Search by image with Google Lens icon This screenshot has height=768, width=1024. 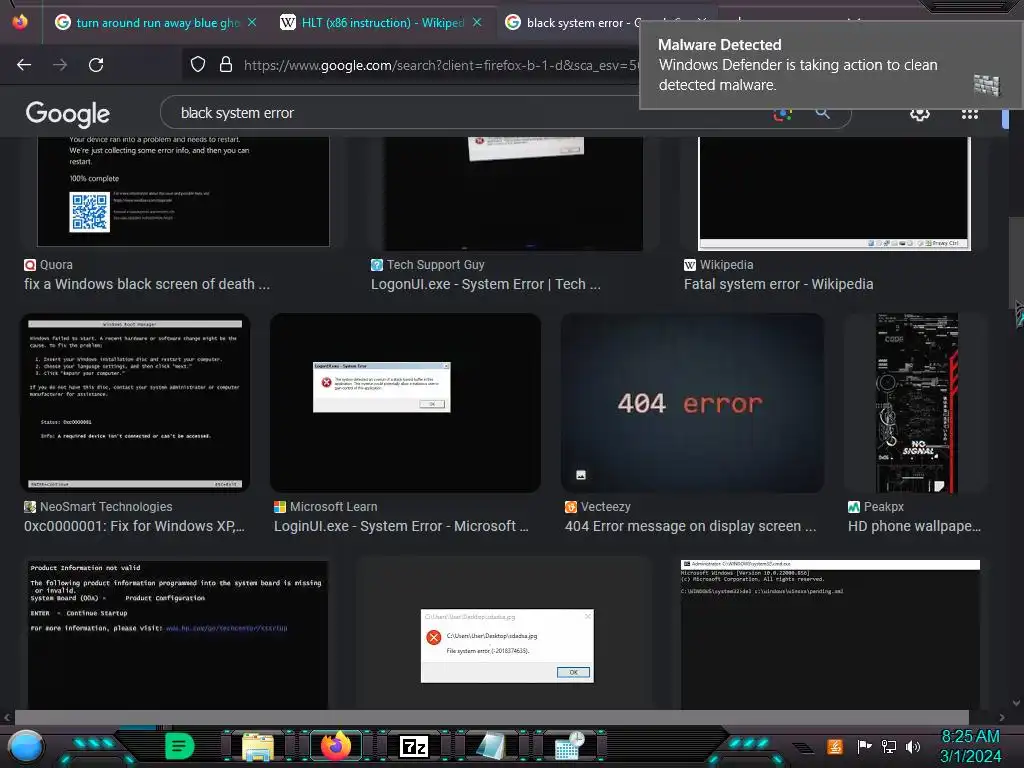[x=782, y=114]
